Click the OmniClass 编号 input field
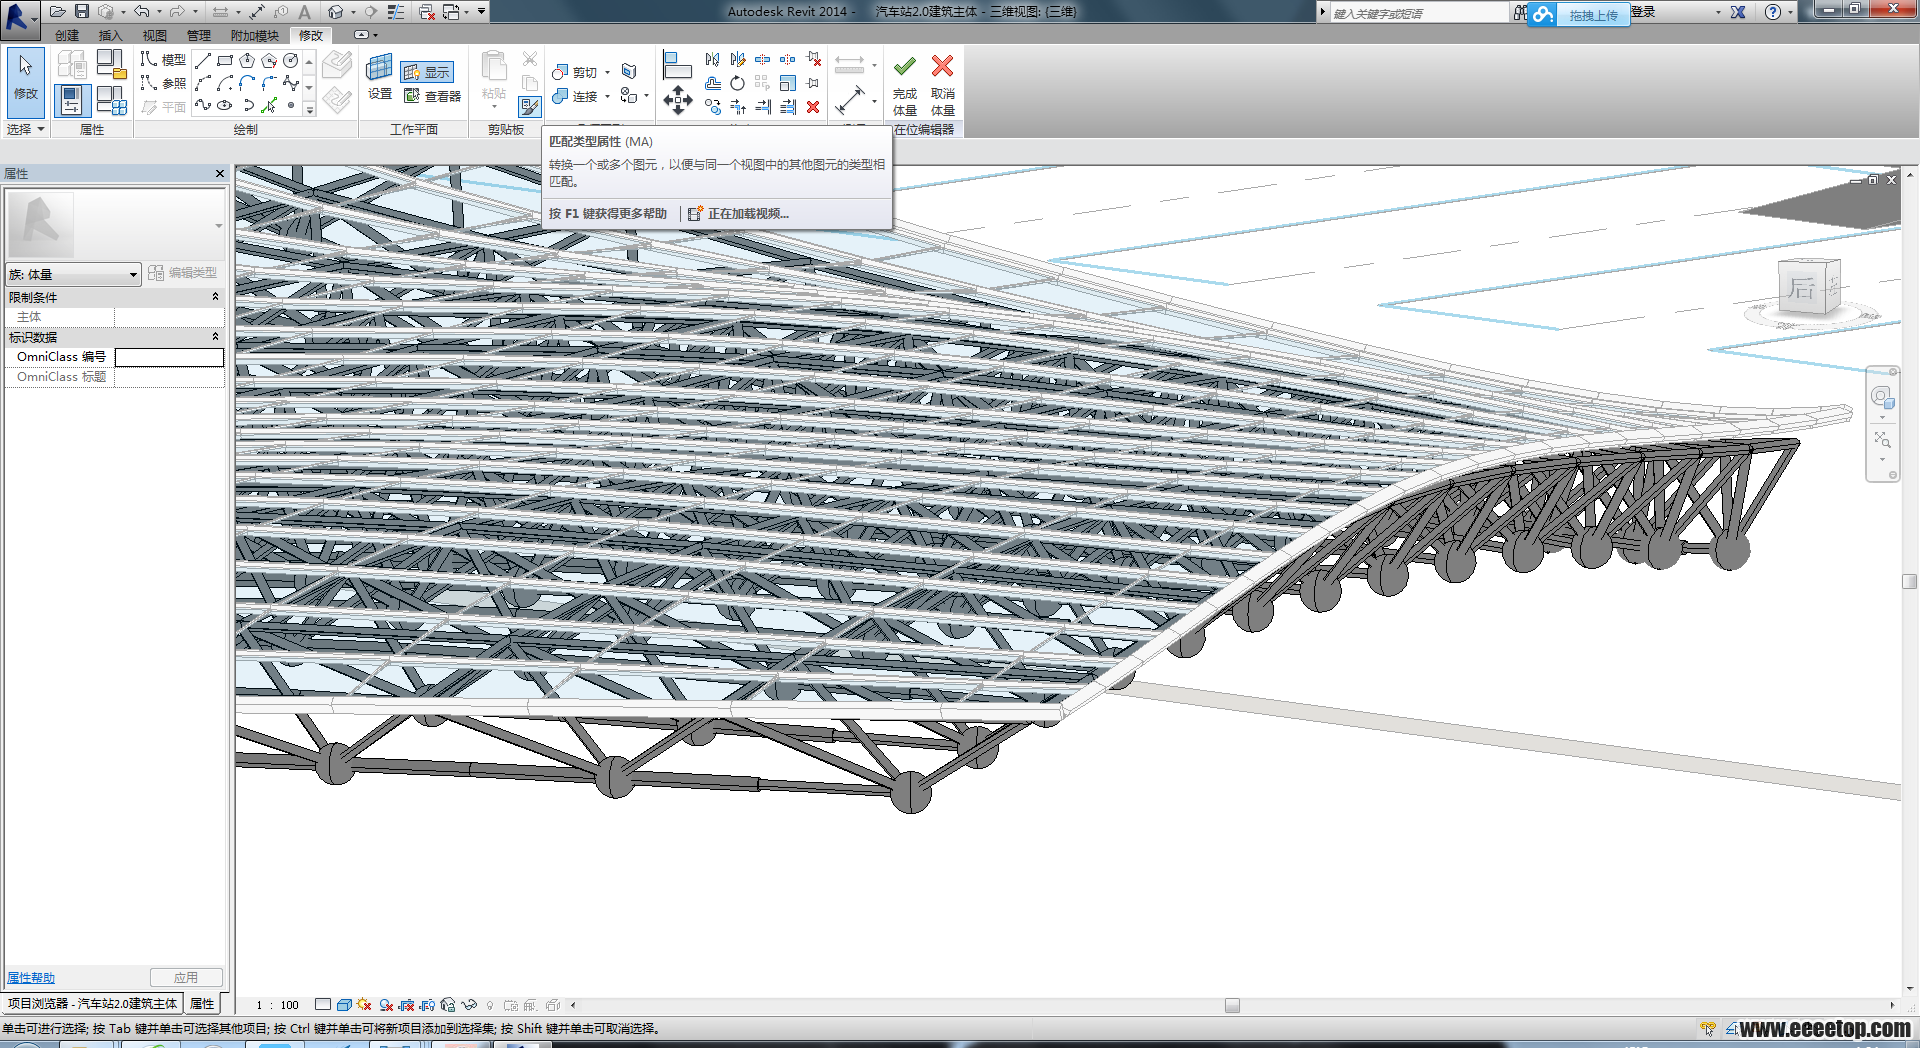 [x=169, y=357]
